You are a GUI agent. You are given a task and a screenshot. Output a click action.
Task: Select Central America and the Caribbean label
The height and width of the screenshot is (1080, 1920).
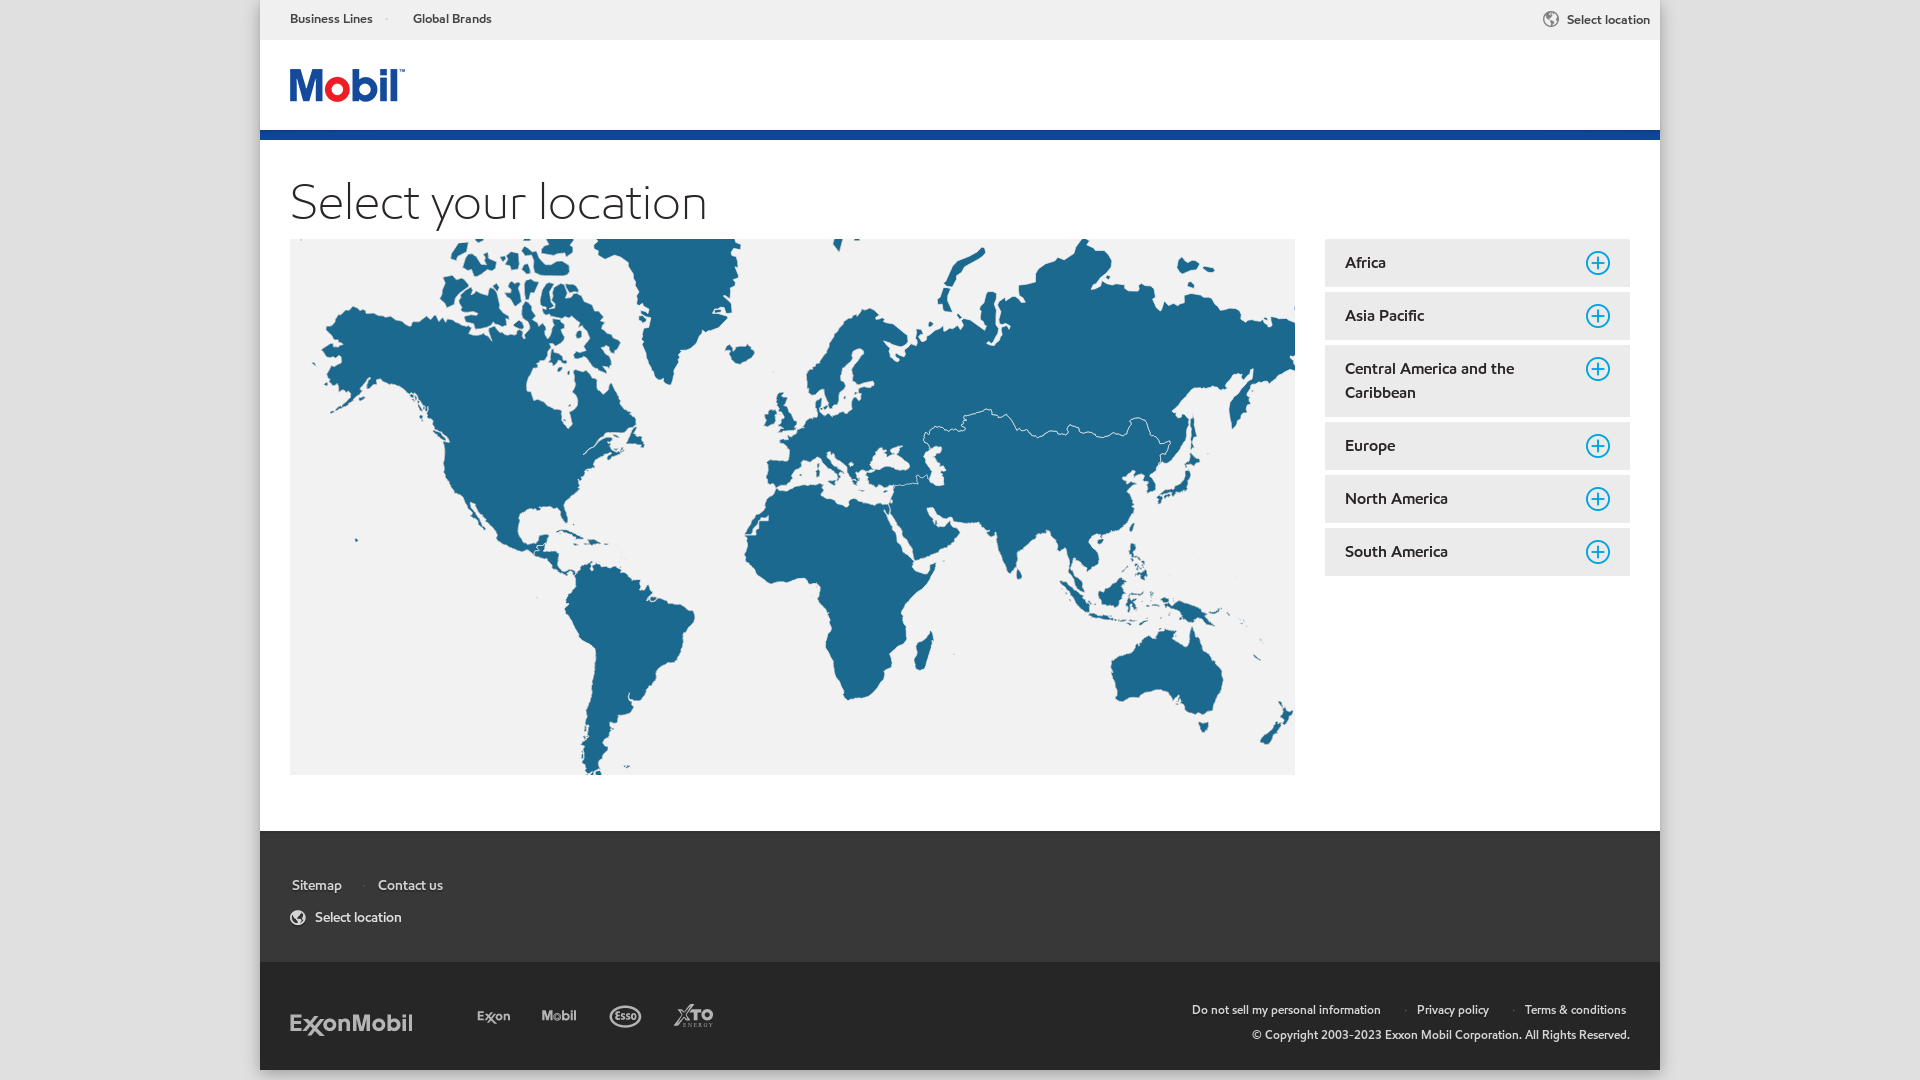click(x=1429, y=381)
